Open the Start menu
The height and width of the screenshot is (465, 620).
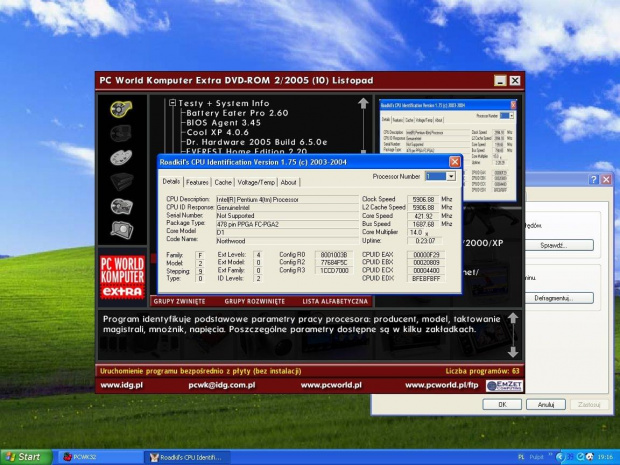(x=26, y=457)
